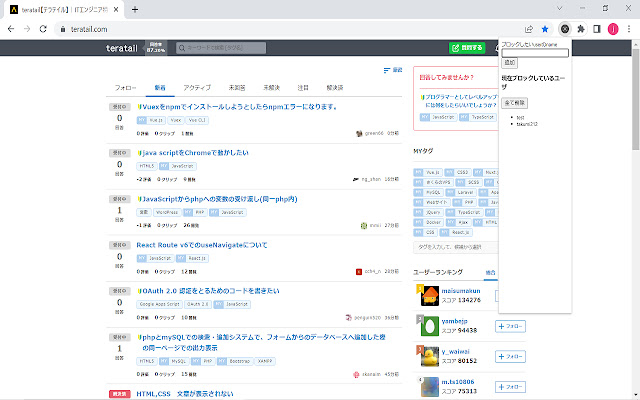Focus the block userName input field
640x400 pixels.
535,53
